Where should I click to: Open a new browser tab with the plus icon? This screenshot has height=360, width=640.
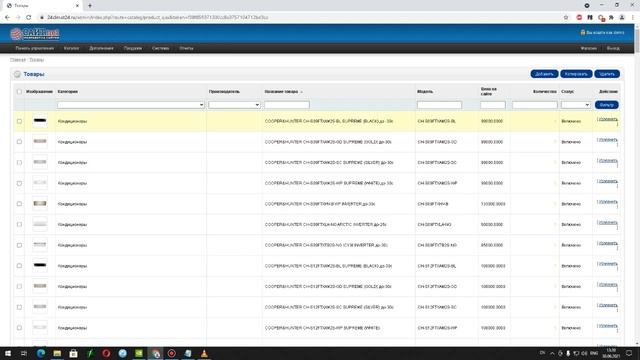click(x=90, y=6)
